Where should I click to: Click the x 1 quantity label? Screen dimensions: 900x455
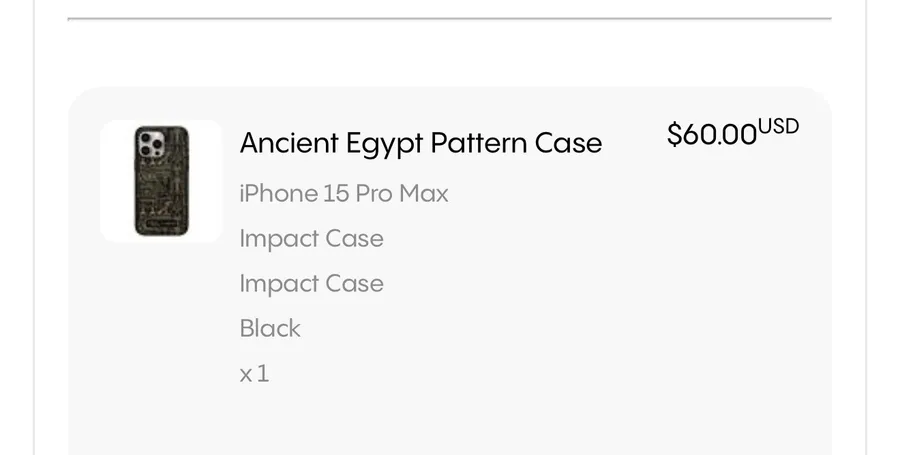[254, 374]
